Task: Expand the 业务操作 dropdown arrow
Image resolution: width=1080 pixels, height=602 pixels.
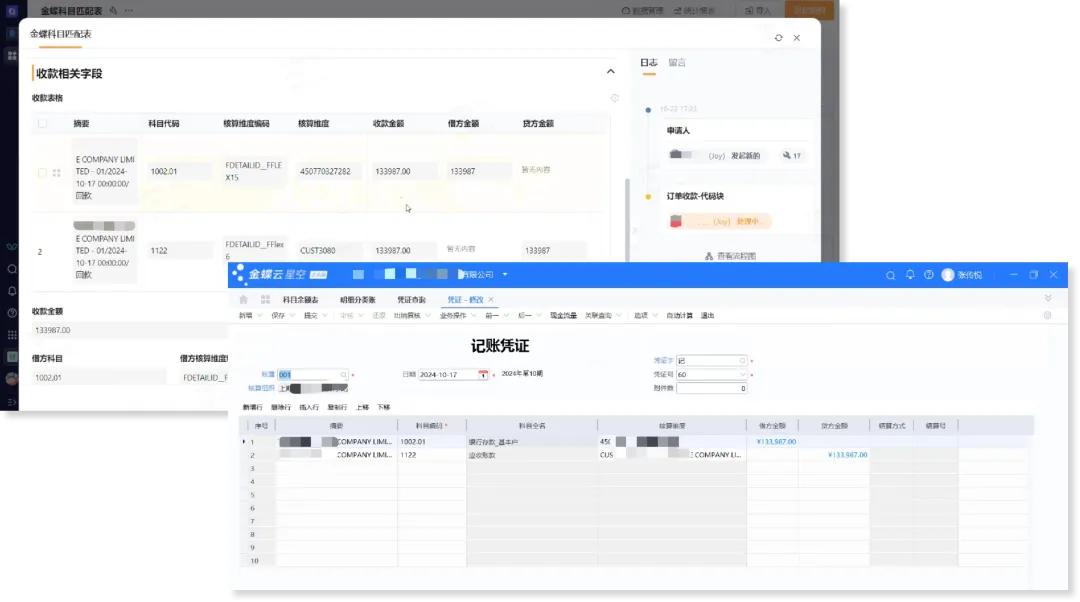Action: [x=473, y=315]
